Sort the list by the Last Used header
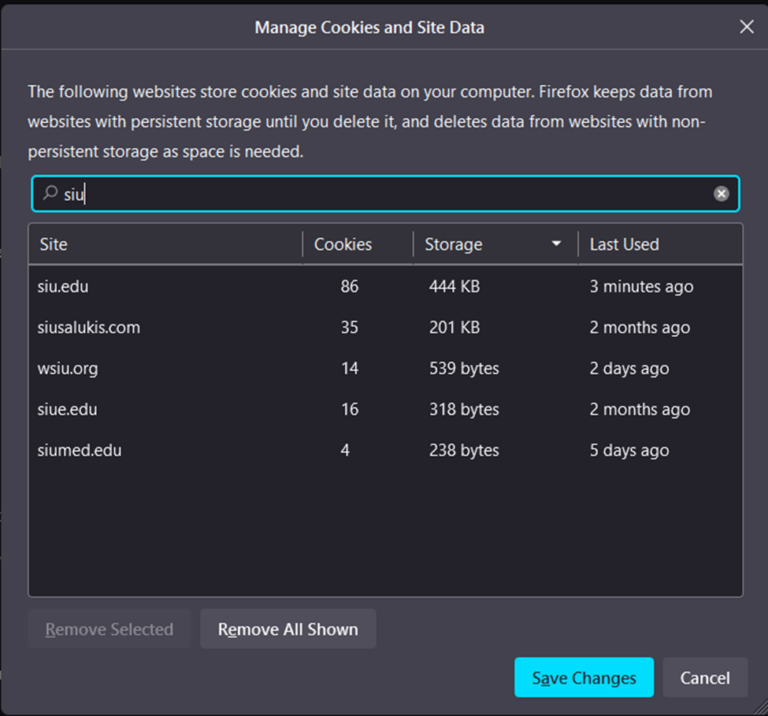 coord(624,244)
